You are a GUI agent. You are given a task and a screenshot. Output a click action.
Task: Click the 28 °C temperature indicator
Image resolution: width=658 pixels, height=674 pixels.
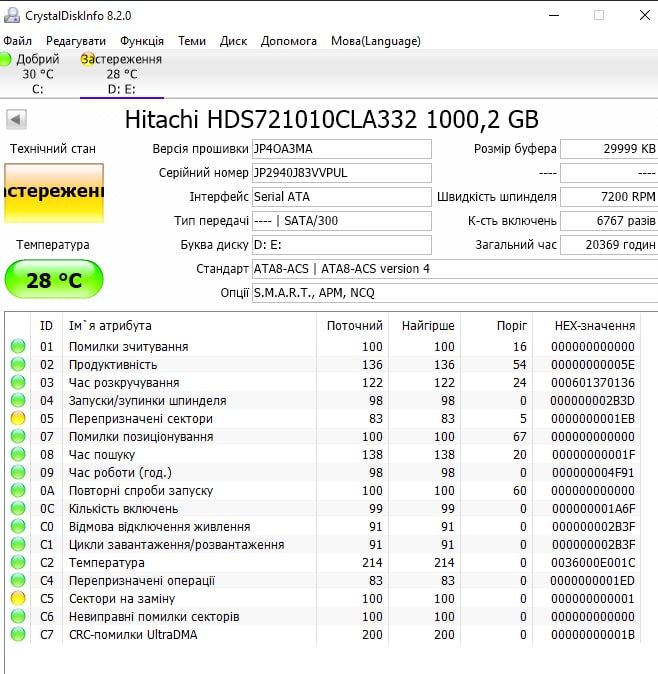(54, 279)
